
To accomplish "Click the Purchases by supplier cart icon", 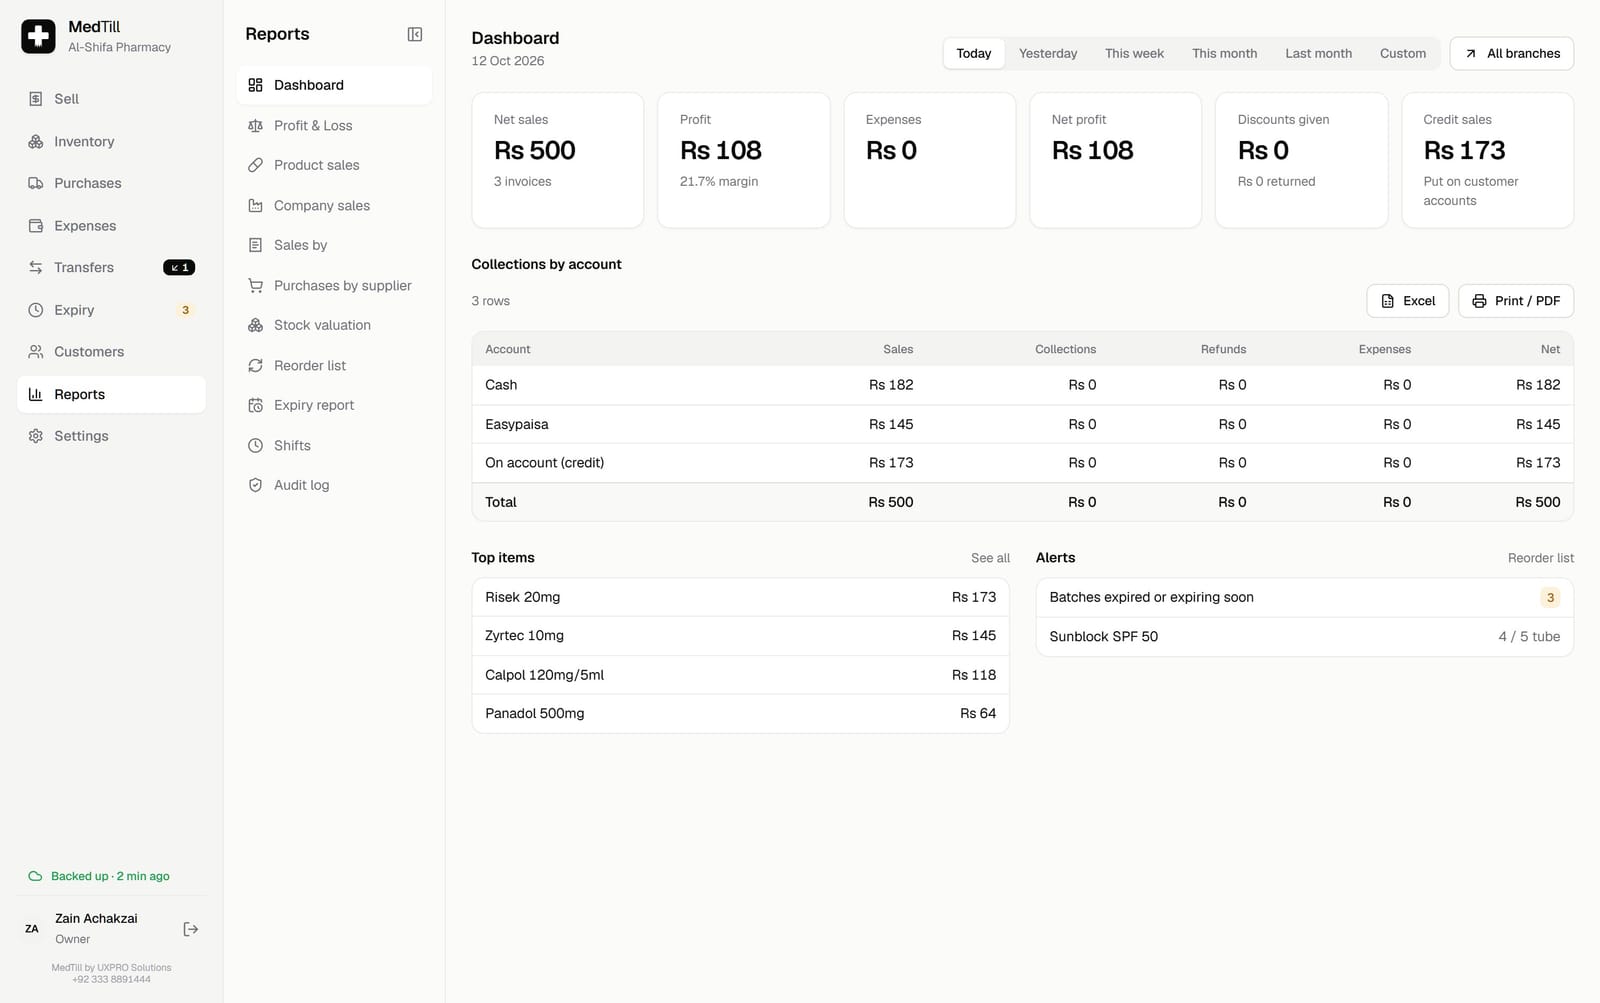I will coord(255,285).
